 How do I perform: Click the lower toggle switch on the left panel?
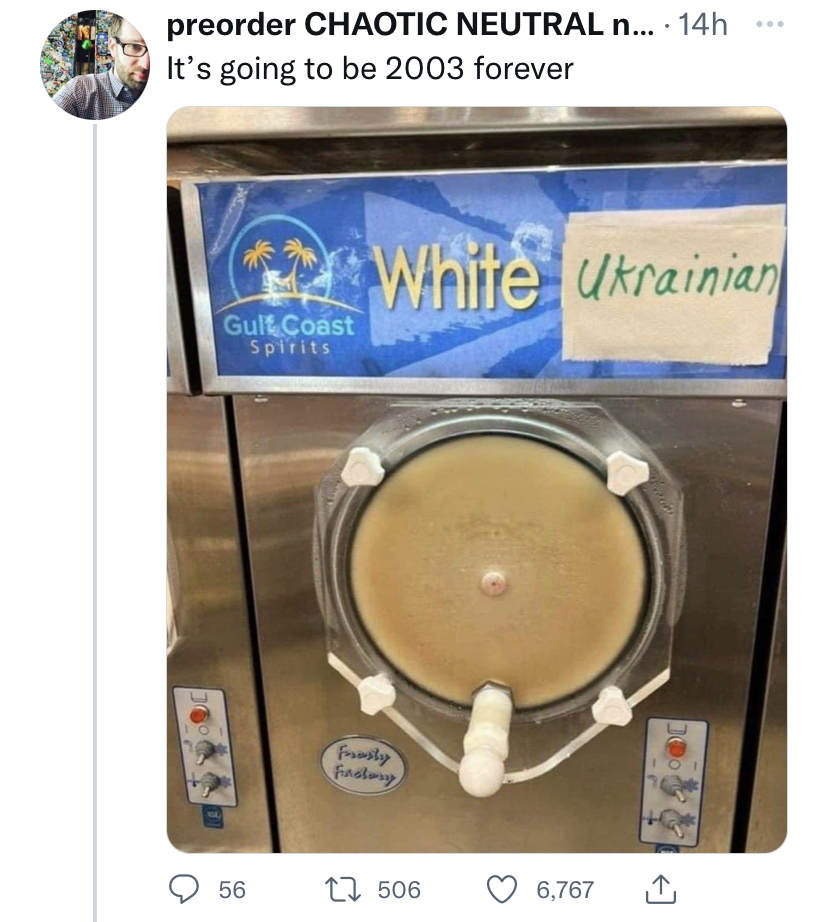click(208, 783)
